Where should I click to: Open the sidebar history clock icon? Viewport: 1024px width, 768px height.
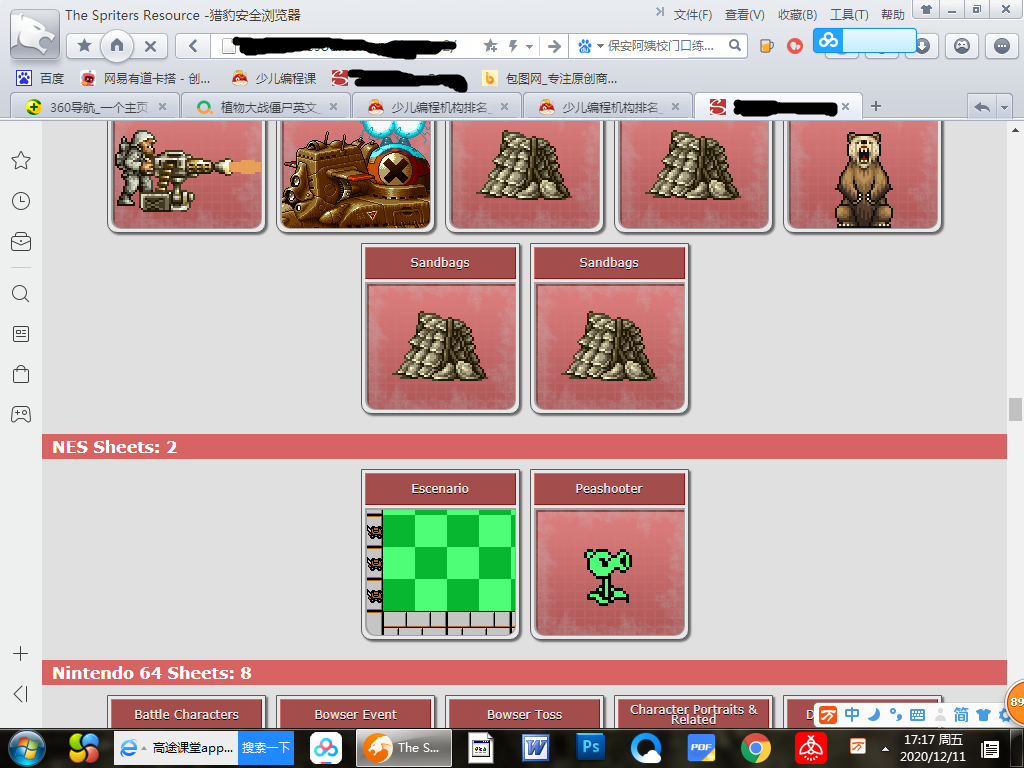(x=21, y=201)
